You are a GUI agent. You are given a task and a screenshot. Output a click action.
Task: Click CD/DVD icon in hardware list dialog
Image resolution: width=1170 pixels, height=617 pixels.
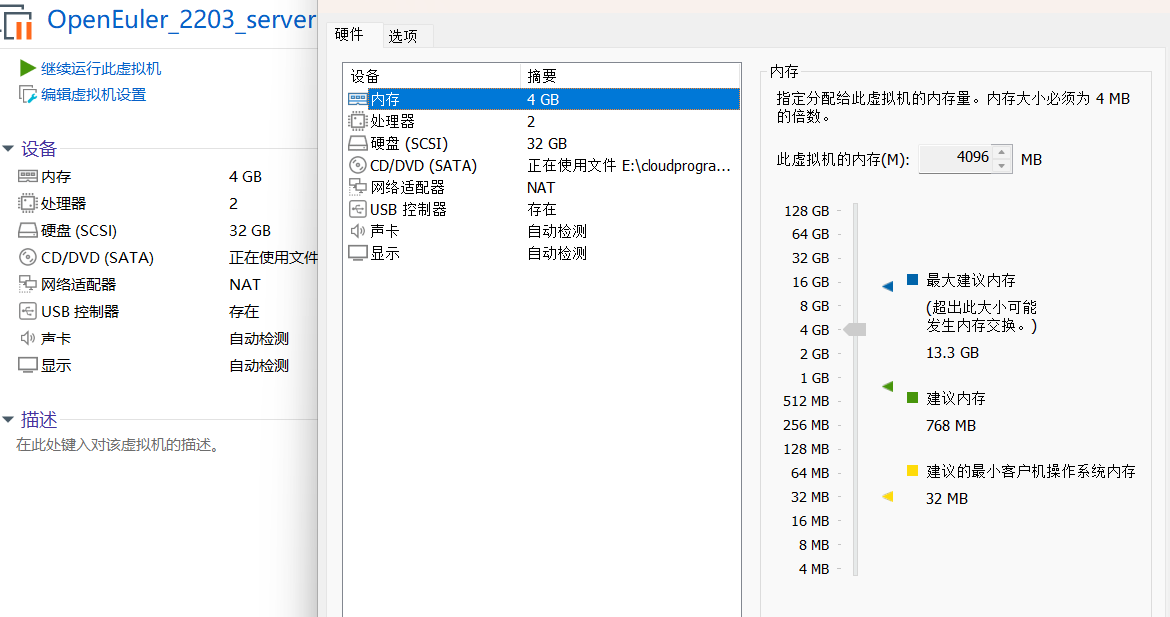tap(357, 165)
